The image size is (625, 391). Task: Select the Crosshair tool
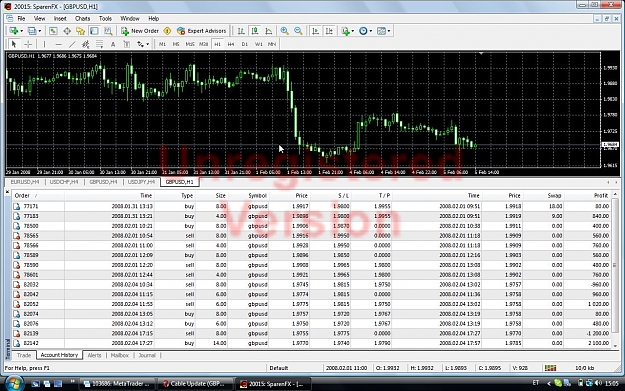click(x=28, y=44)
